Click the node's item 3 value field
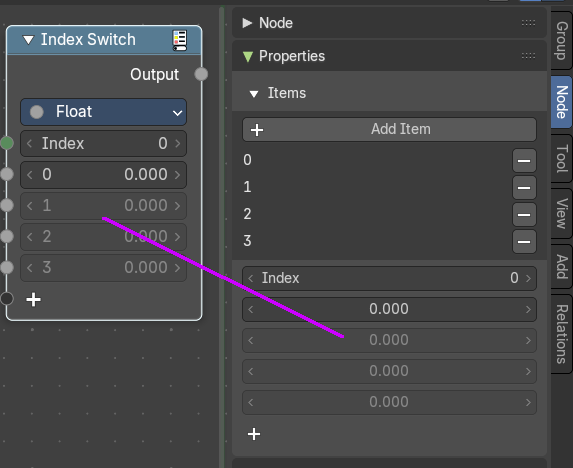The image size is (573, 468). (x=103, y=268)
